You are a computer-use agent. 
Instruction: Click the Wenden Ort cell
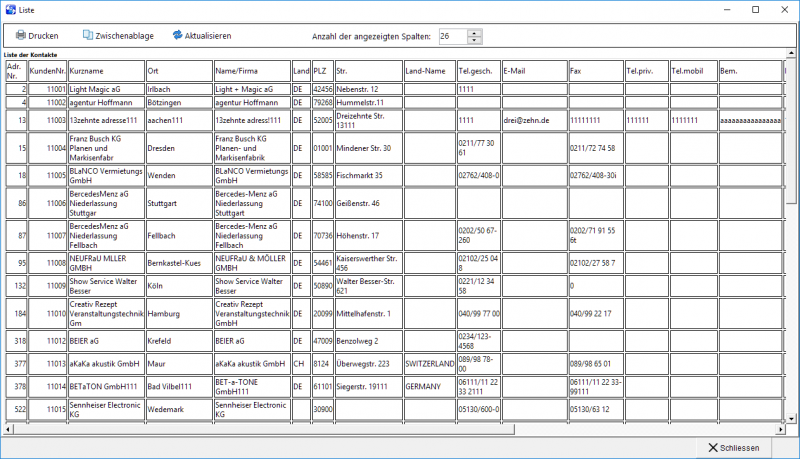179,175
